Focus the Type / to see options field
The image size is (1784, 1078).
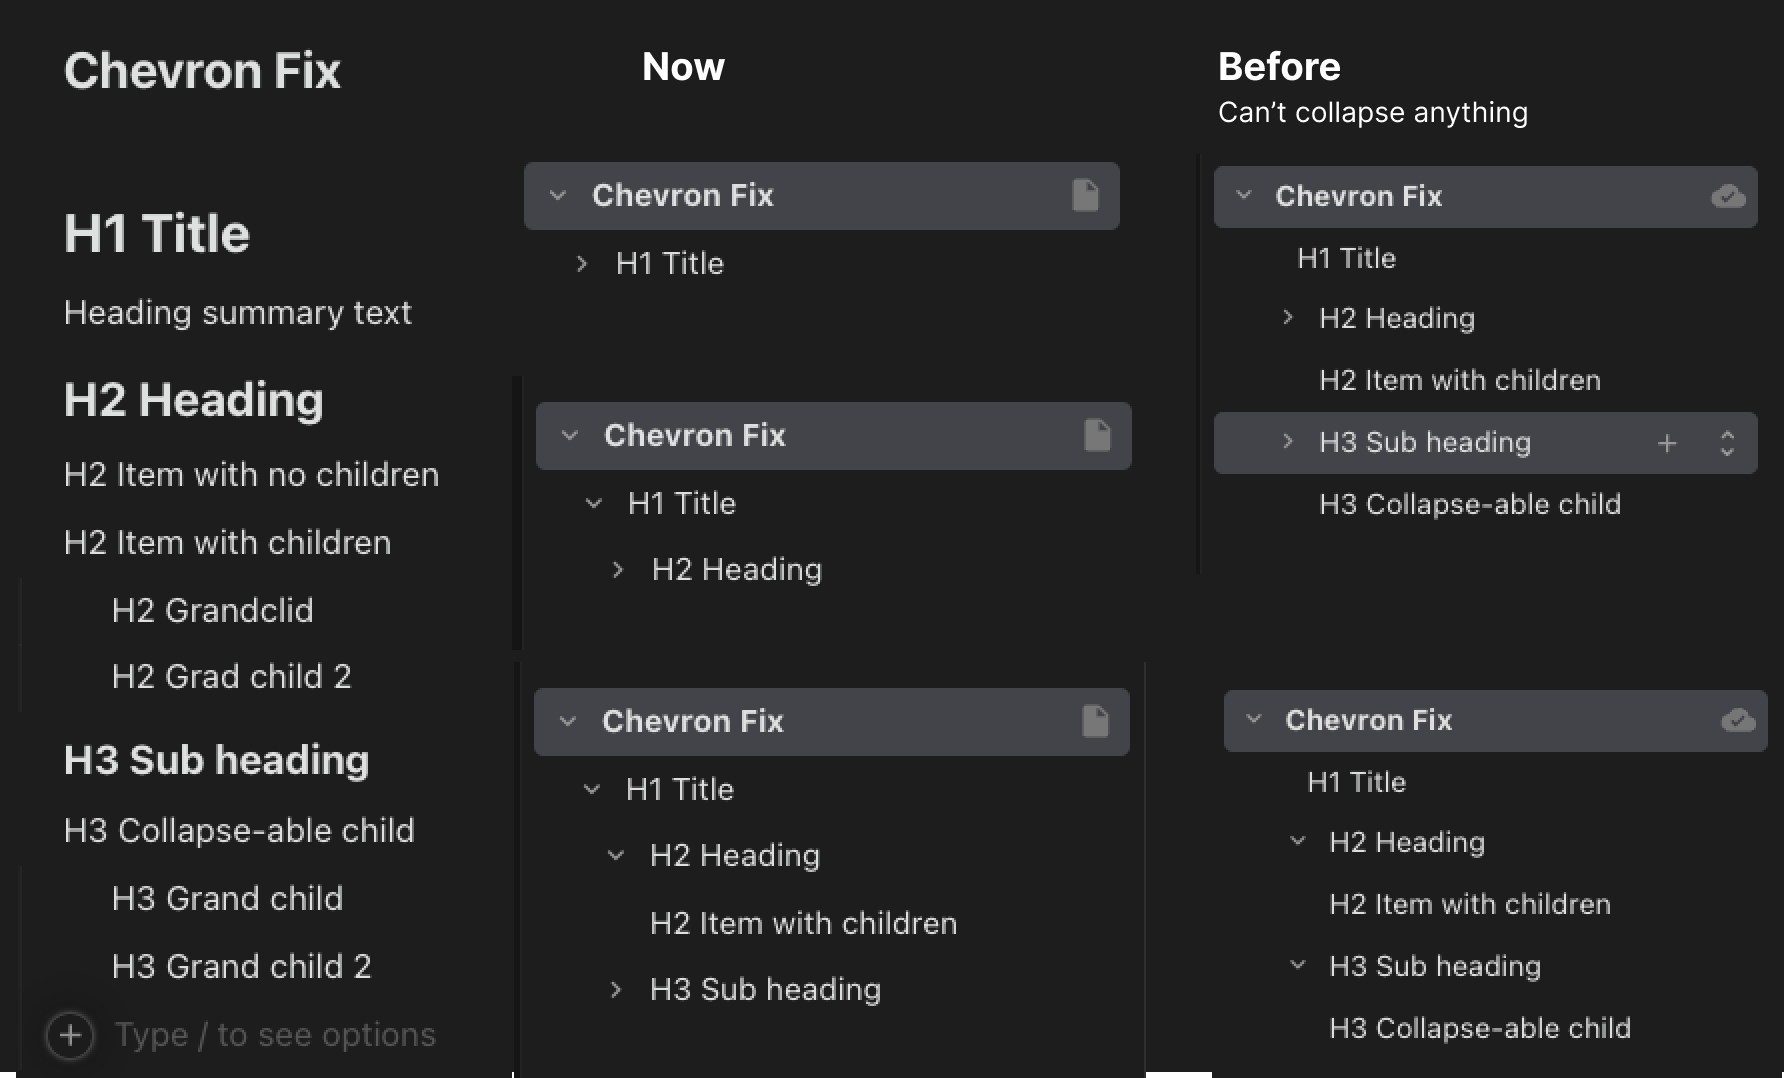coord(275,1035)
